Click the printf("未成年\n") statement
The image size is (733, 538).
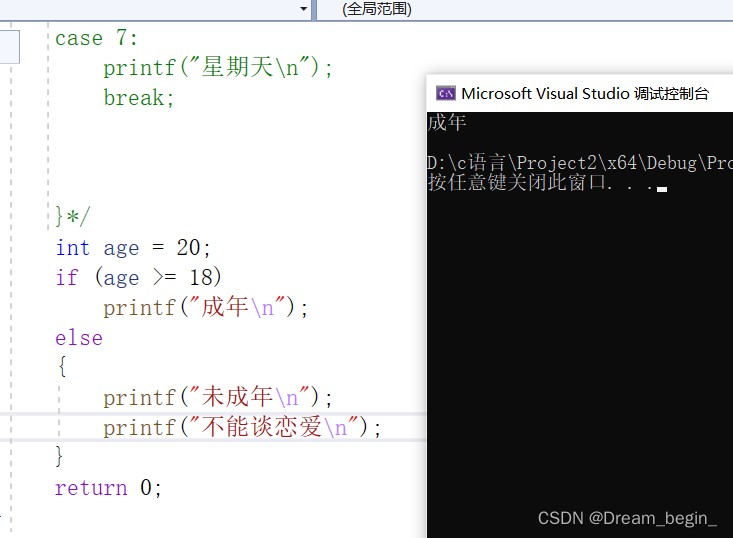[218, 397]
